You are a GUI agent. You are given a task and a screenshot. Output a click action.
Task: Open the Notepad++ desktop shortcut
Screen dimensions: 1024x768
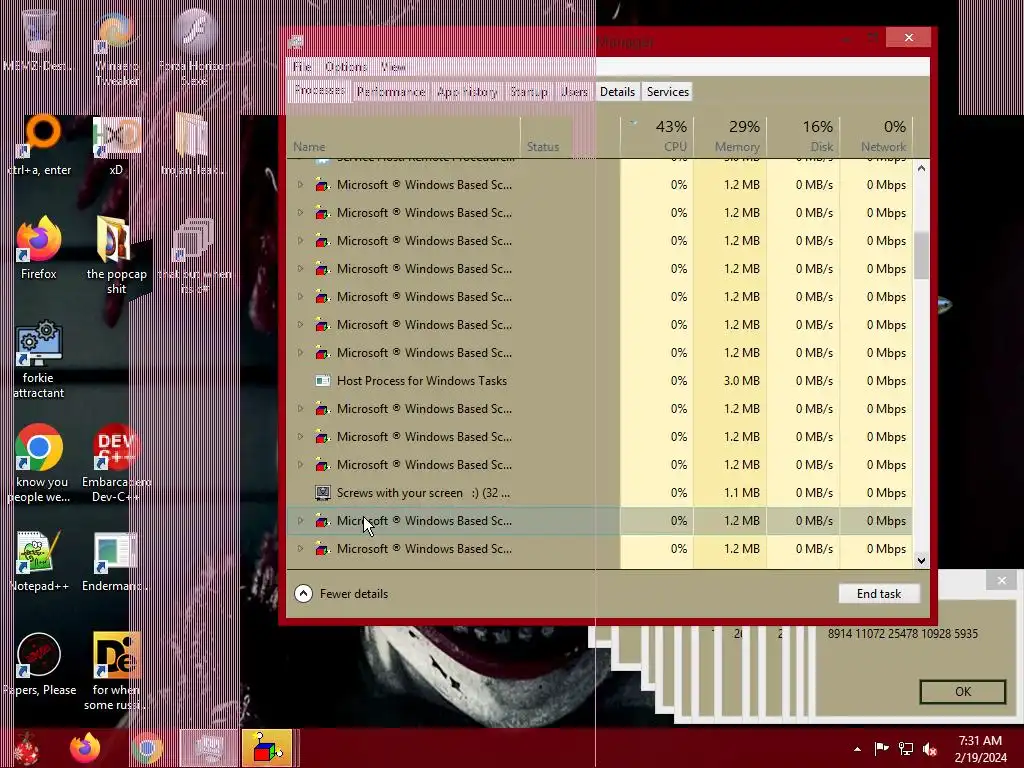click(39, 562)
